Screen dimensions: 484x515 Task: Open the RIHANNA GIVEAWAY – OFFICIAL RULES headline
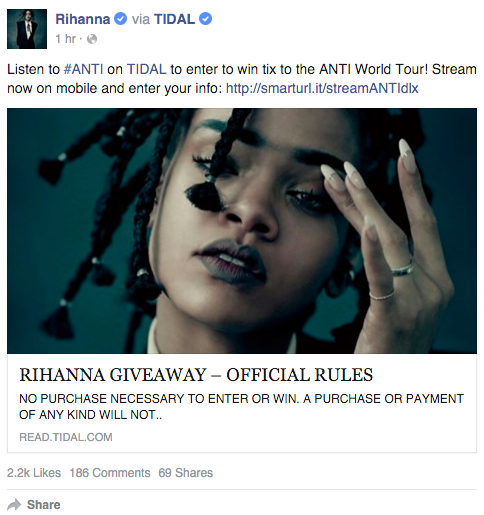pyautogui.click(x=196, y=375)
